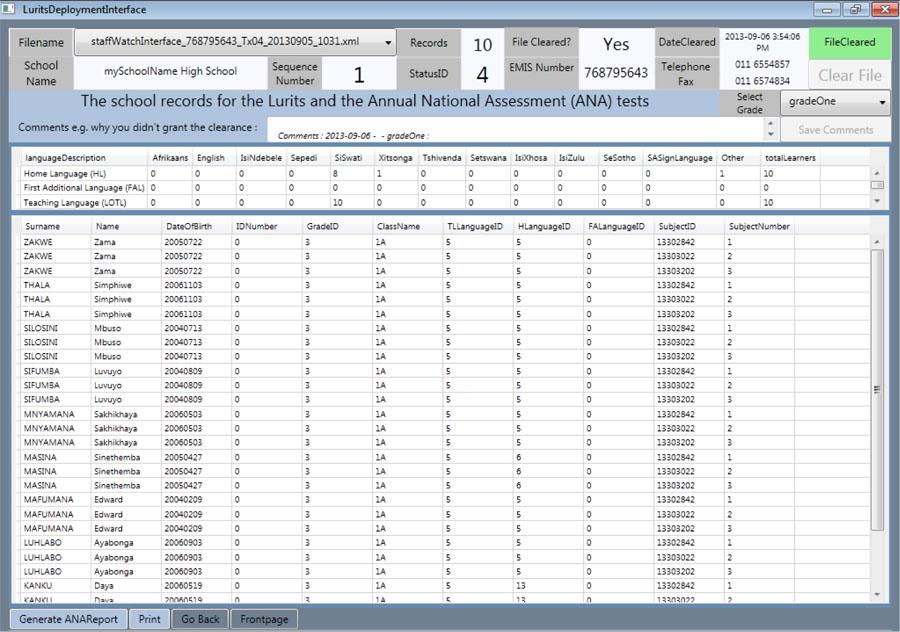Click the down arrow beside comments box
The width and height of the screenshot is (900, 632).
770,135
